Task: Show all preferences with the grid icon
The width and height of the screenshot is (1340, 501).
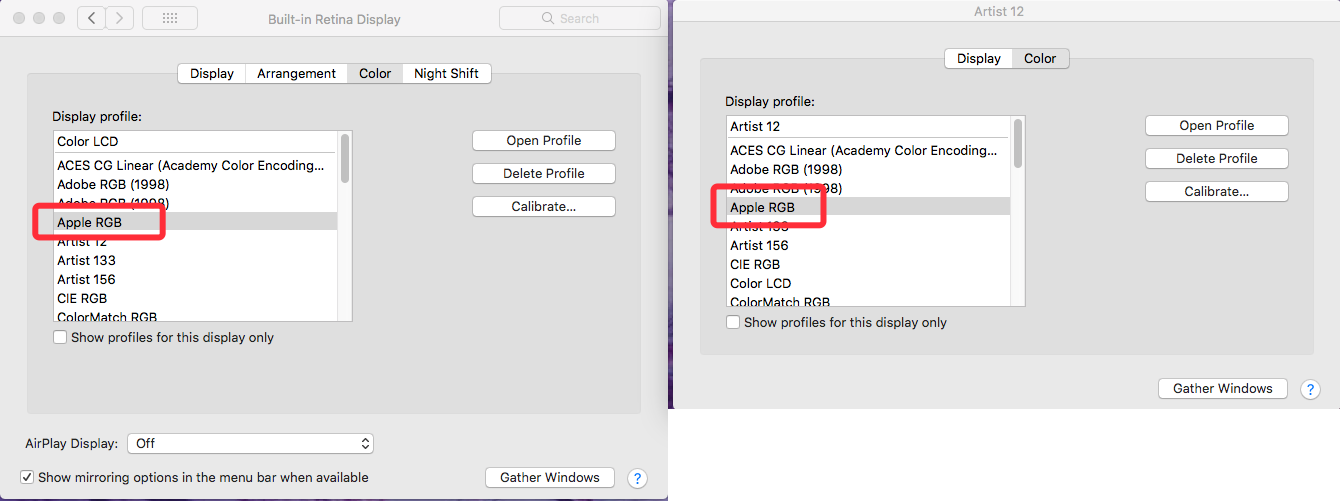Action: tap(170, 18)
